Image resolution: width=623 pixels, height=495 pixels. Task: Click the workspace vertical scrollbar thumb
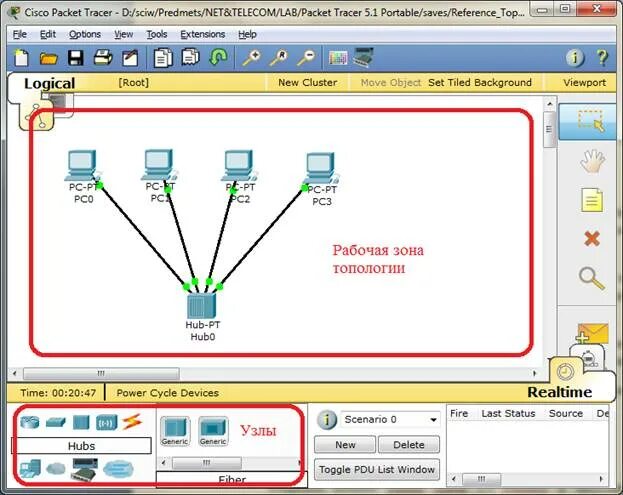pyautogui.click(x=549, y=129)
